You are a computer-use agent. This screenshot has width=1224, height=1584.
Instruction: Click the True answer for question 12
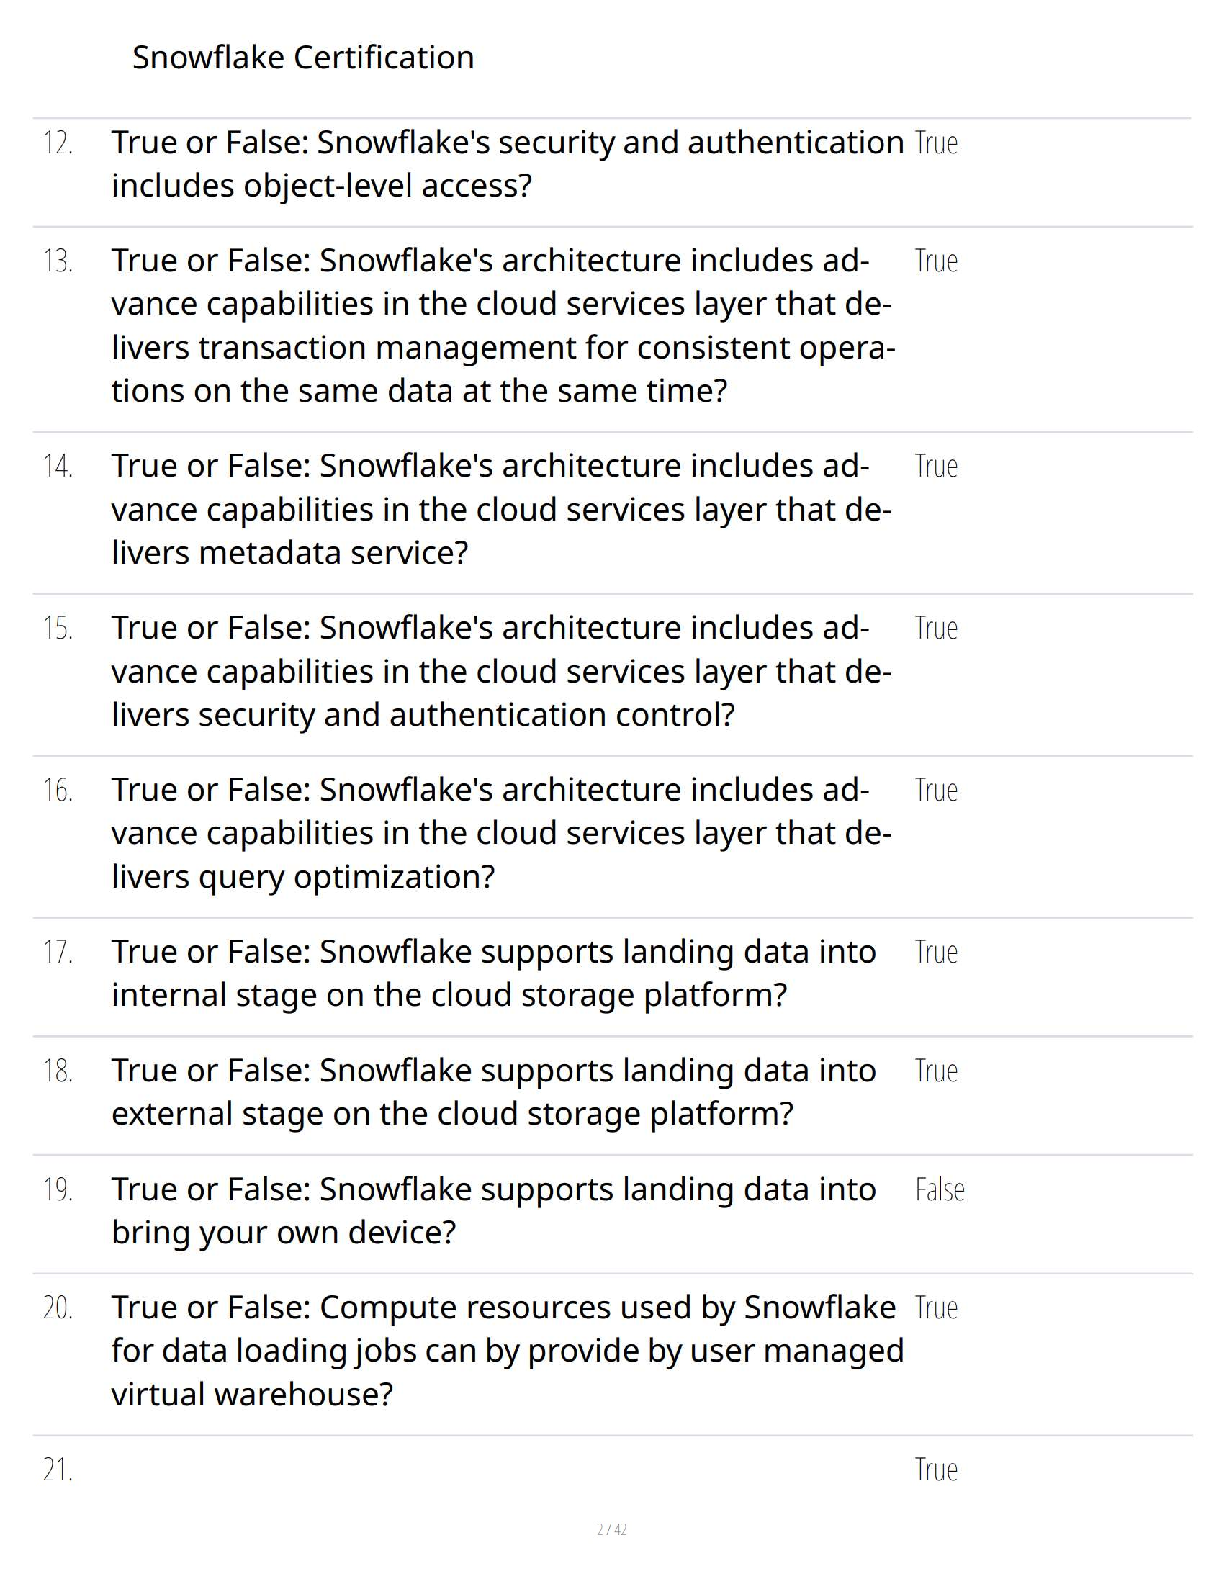[936, 143]
